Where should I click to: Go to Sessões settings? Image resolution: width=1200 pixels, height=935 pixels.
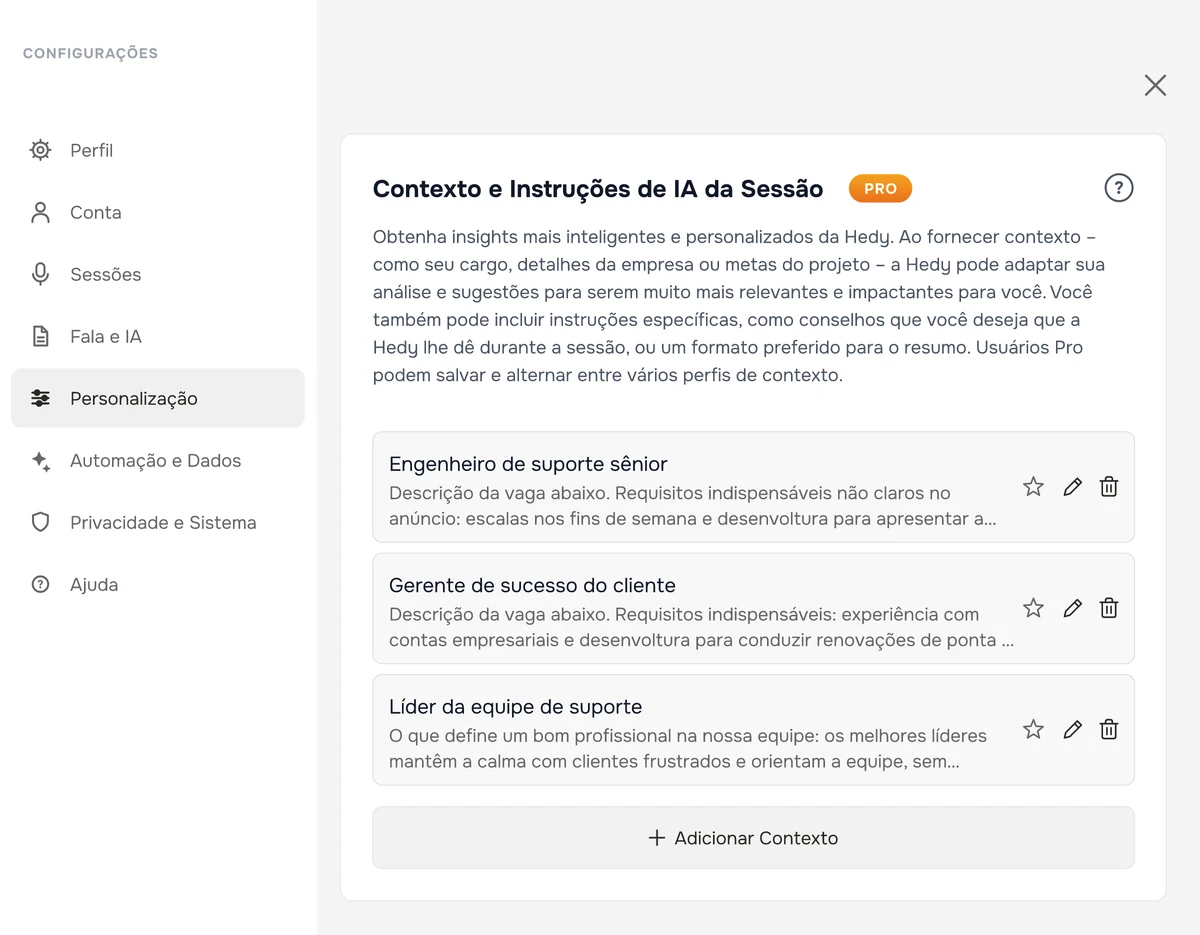[158, 274]
